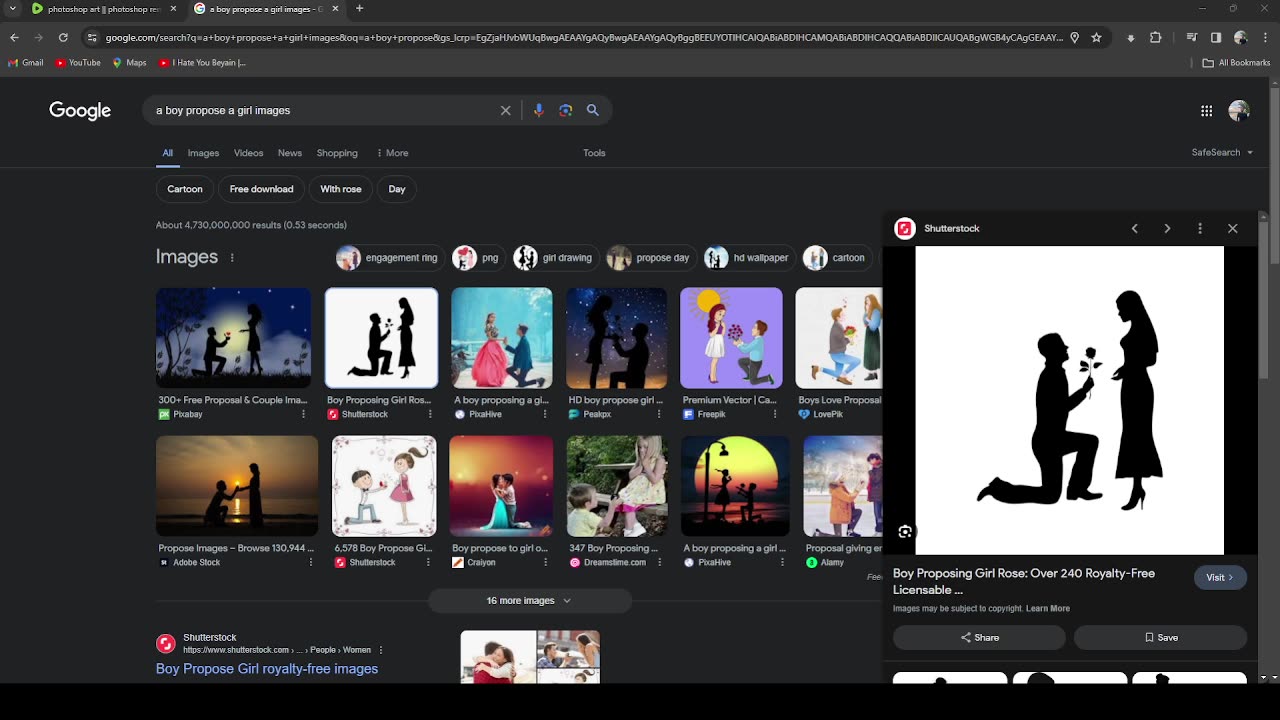This screenshot has height=720, width=1280.
Task: Open options for Adobe Stock image result
Action: pyautogui.click(x=310, y=563)
